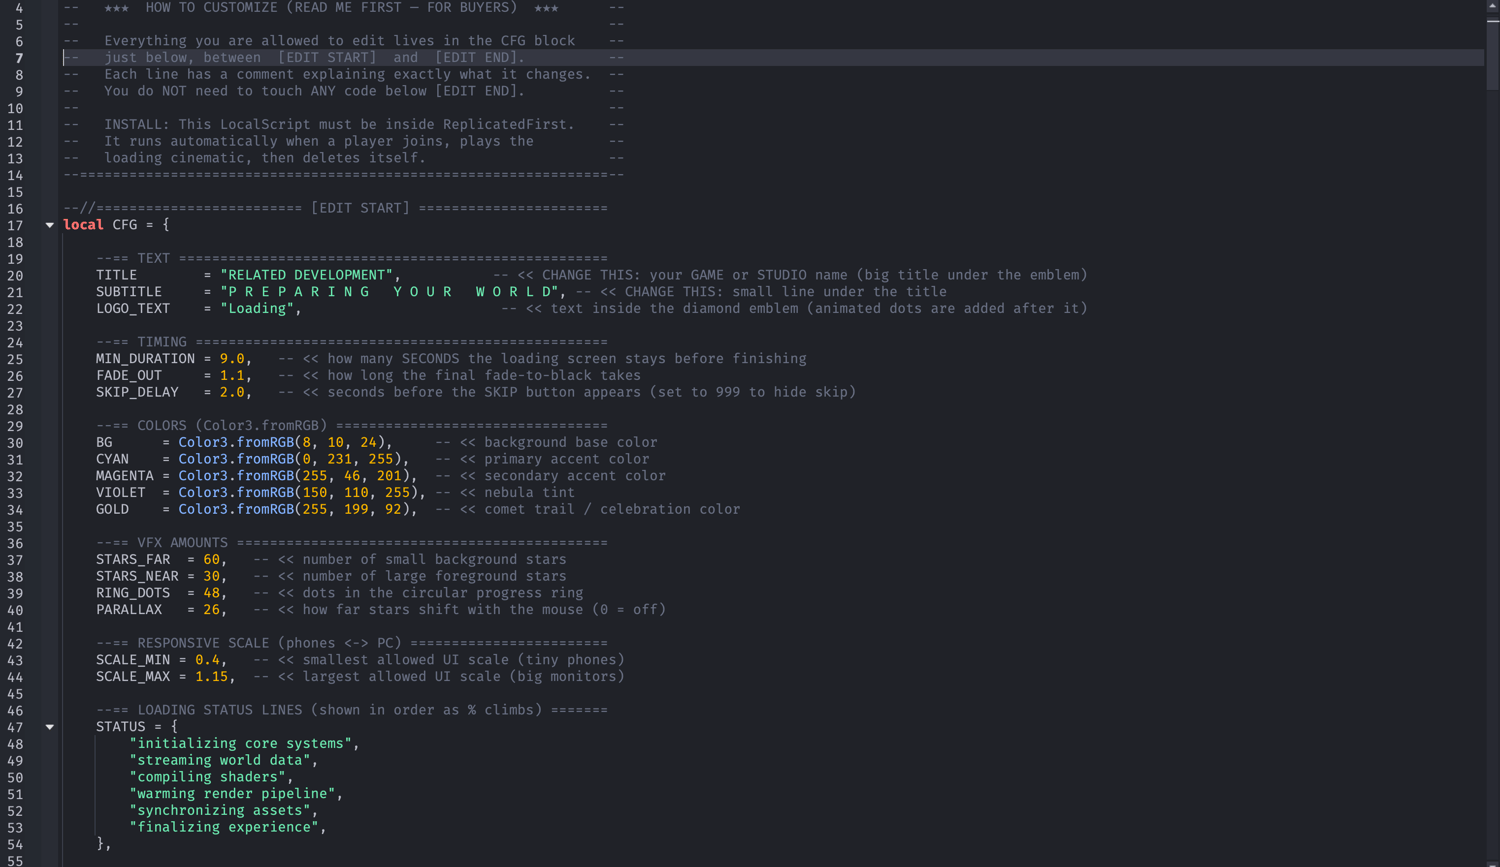Click the "local" keyword before CFG
Image resolution: width=1500 pixels, height=867 pixels.
[83, 225]
